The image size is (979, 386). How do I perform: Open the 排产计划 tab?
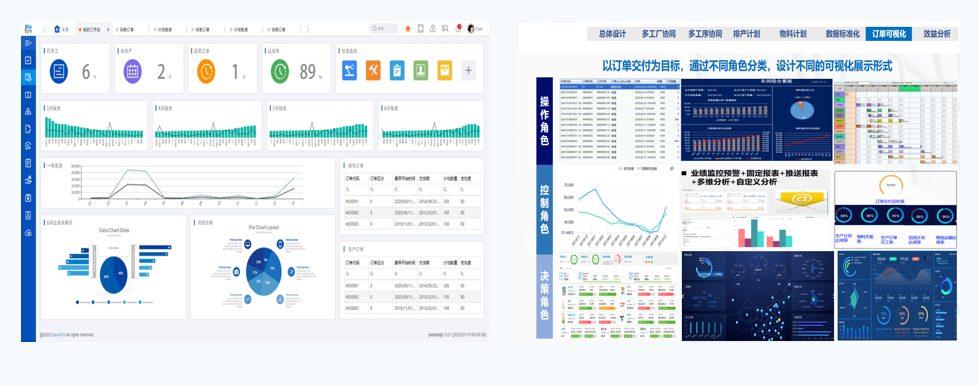(x=746, y=34)
